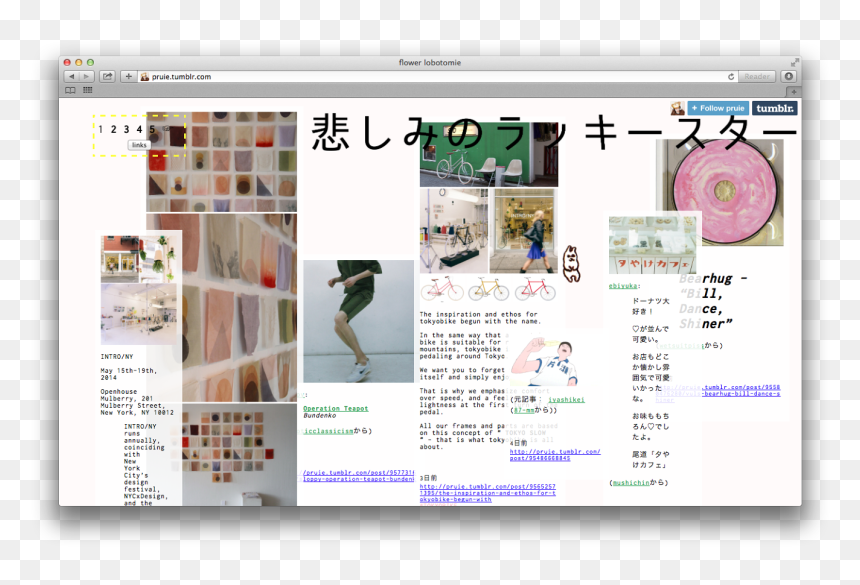Open the running person in green shorts photo

(x=359, y=321)
